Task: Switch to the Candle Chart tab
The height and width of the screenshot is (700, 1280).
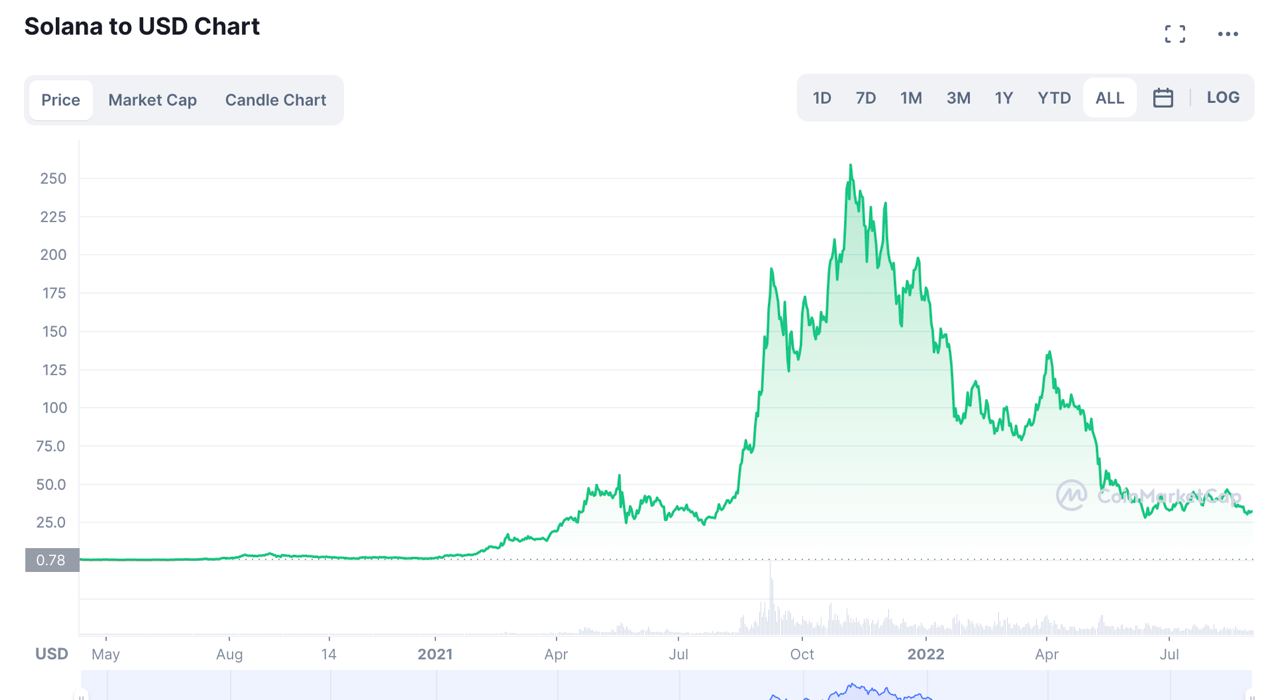Action: pos(275,100)
